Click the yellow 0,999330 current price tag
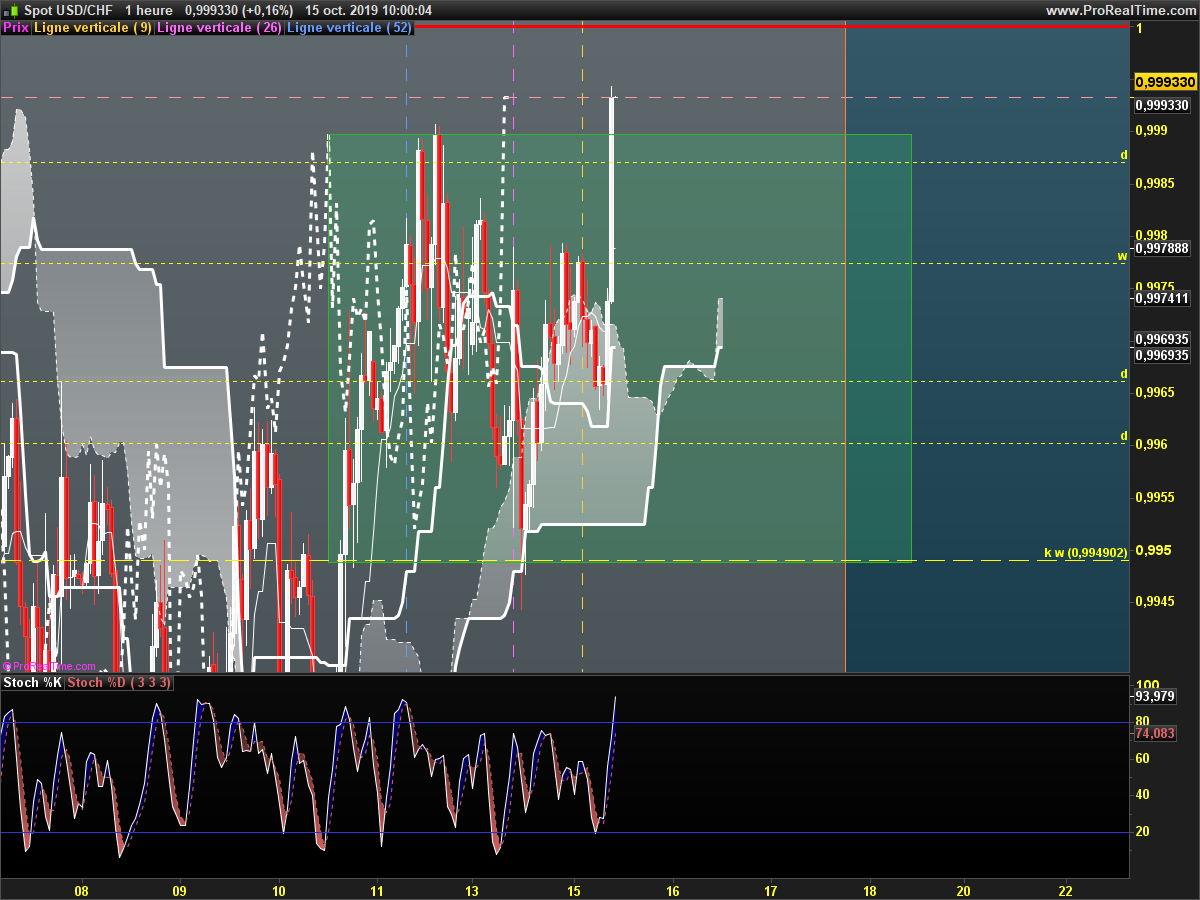This screenshot has width=1200, height=900. pyautogui.click(x=1166, y=82)
